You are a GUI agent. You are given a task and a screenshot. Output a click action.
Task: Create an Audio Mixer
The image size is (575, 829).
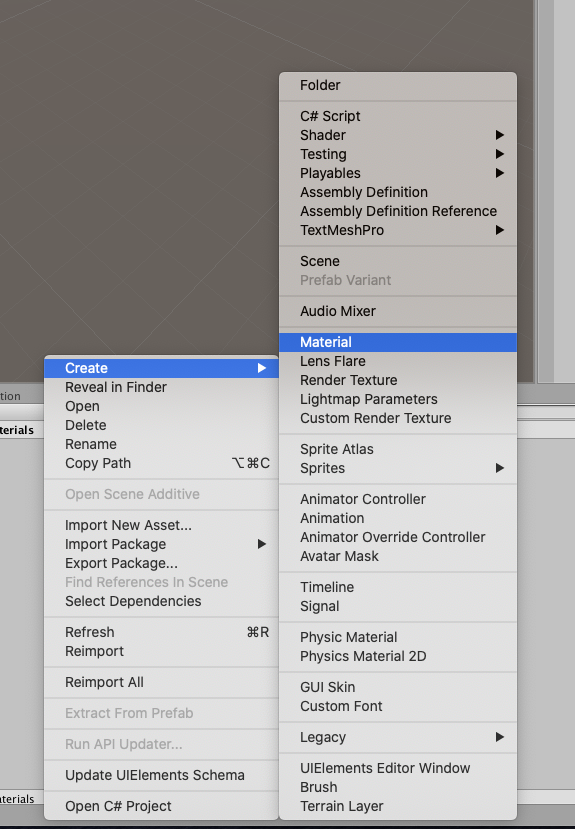pyautogui.click(x=398, y=311)
